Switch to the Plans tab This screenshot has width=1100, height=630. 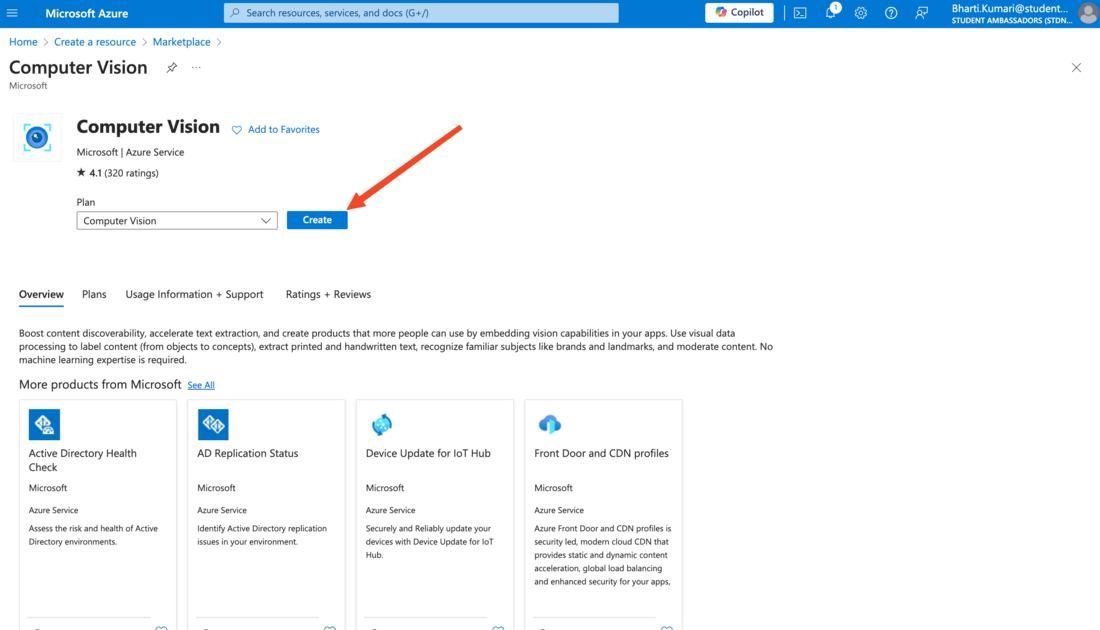[x=94, y=295]
